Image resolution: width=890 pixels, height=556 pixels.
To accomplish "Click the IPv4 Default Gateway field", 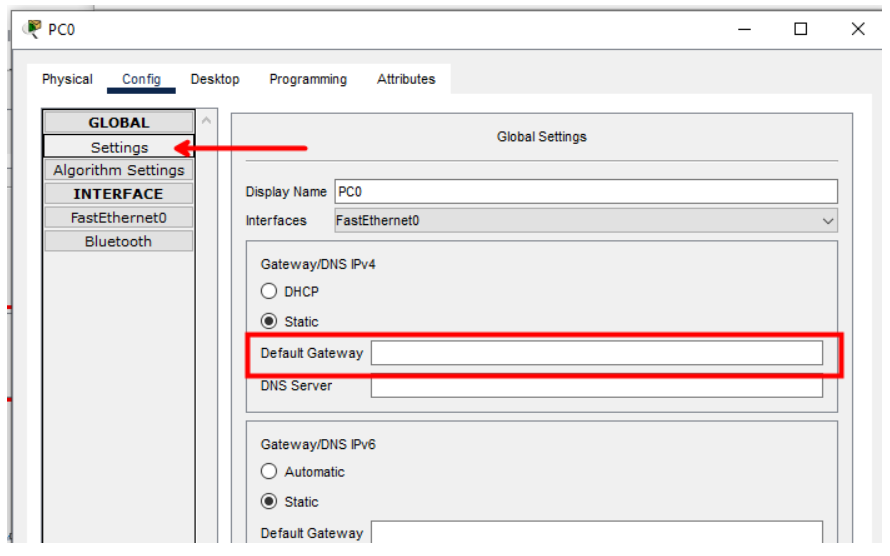I will (596, 353).
